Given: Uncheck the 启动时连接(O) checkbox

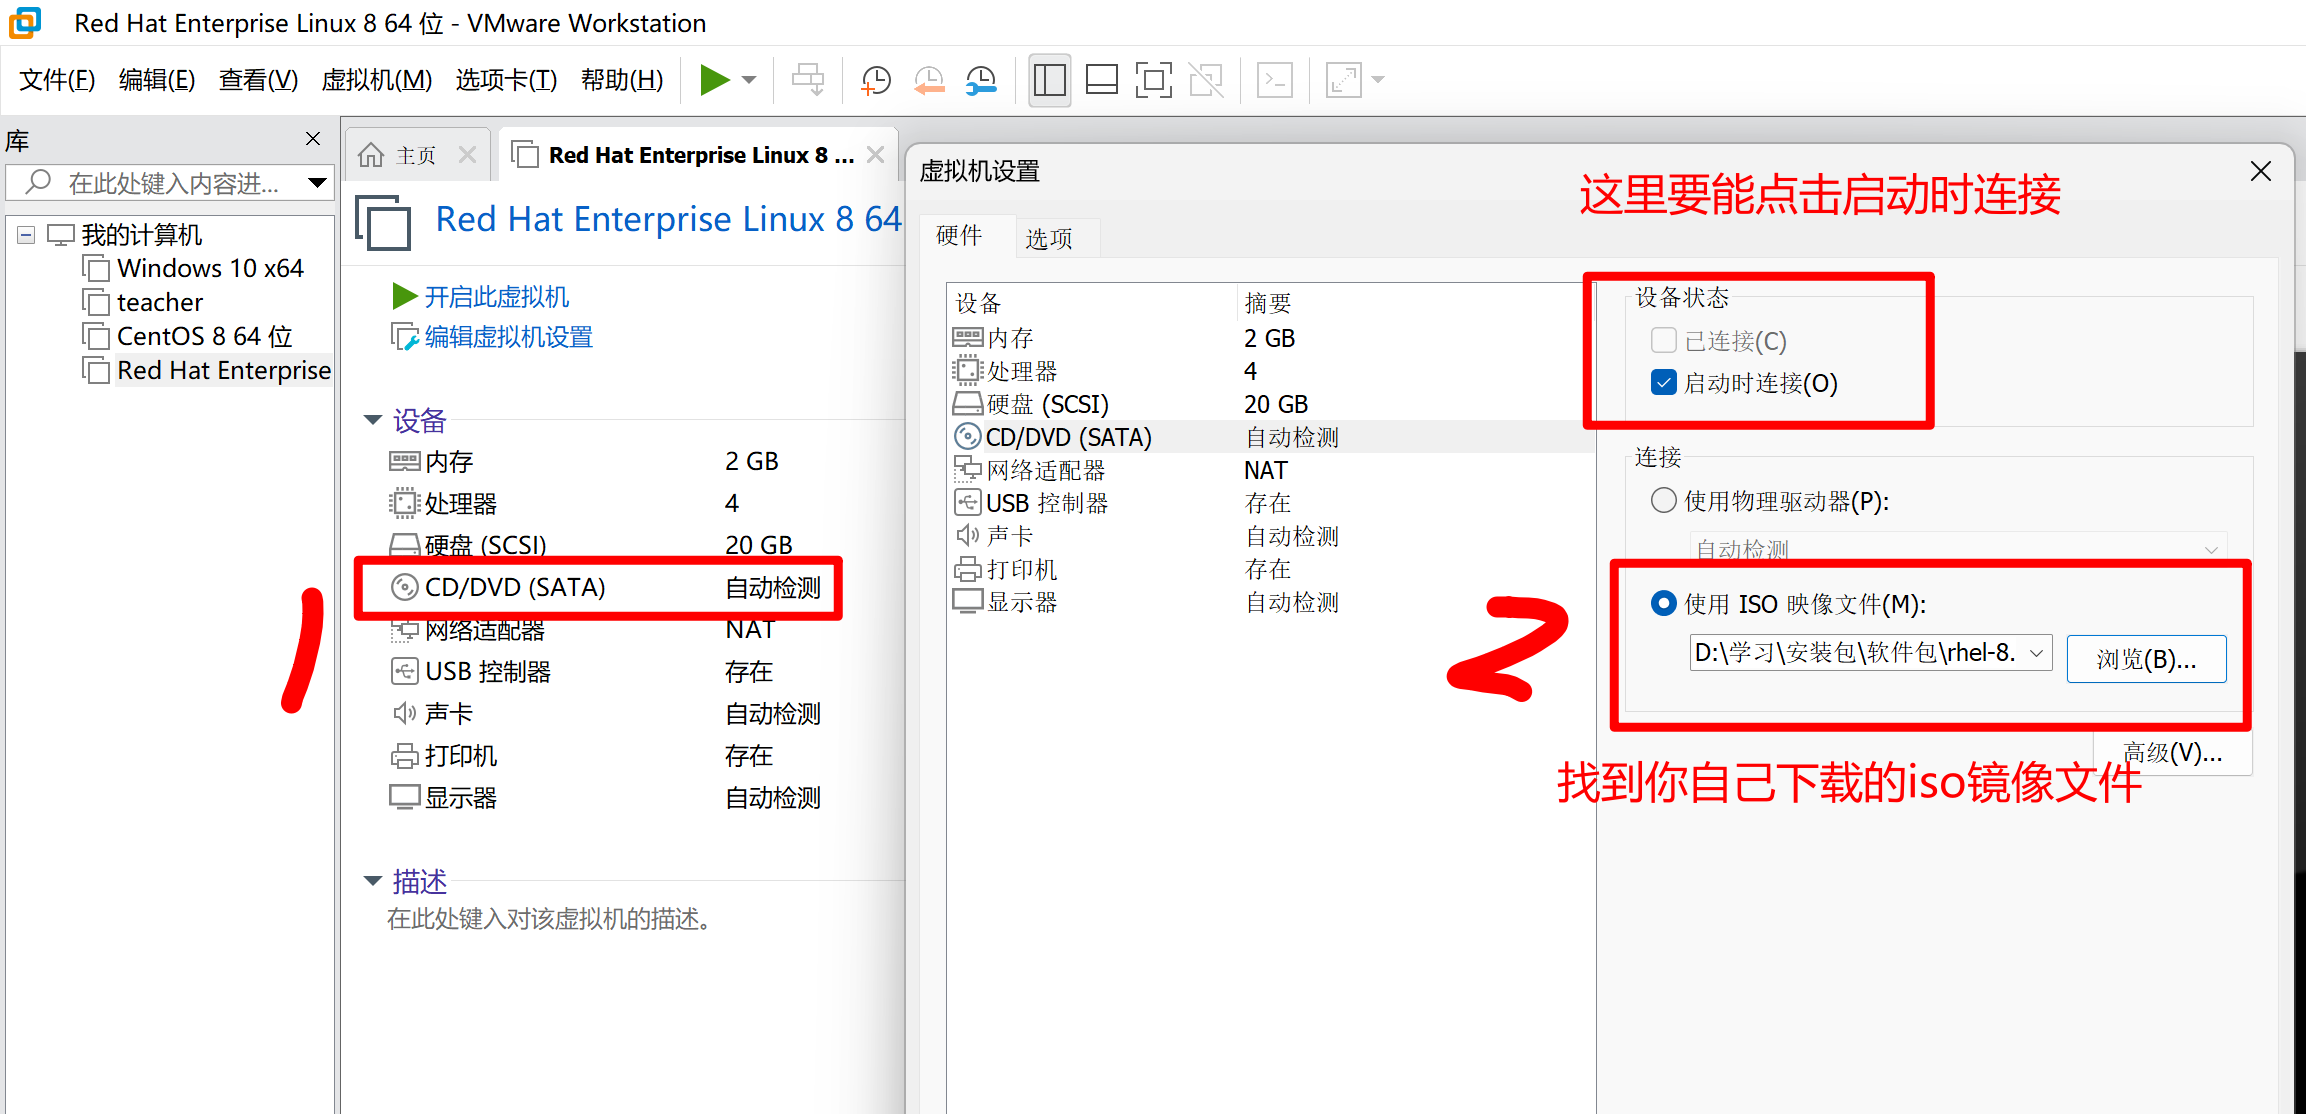Looking at the screenshot, I should [1664, 383].
